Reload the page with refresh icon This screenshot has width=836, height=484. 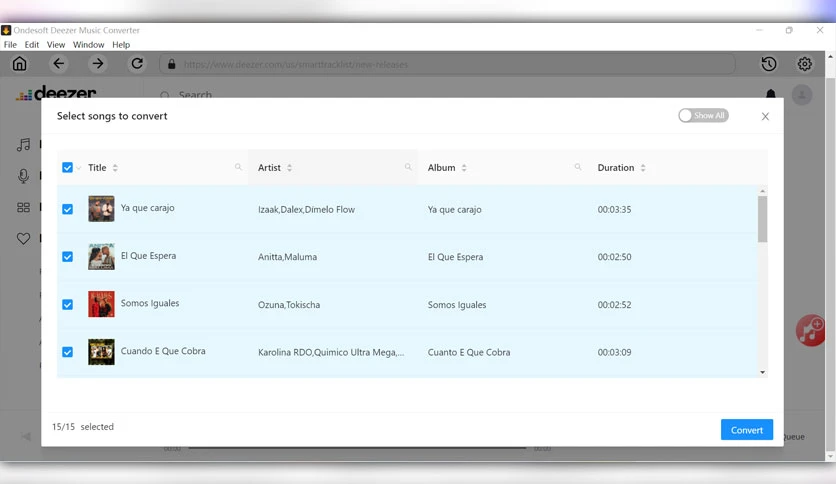pos(137,64)
